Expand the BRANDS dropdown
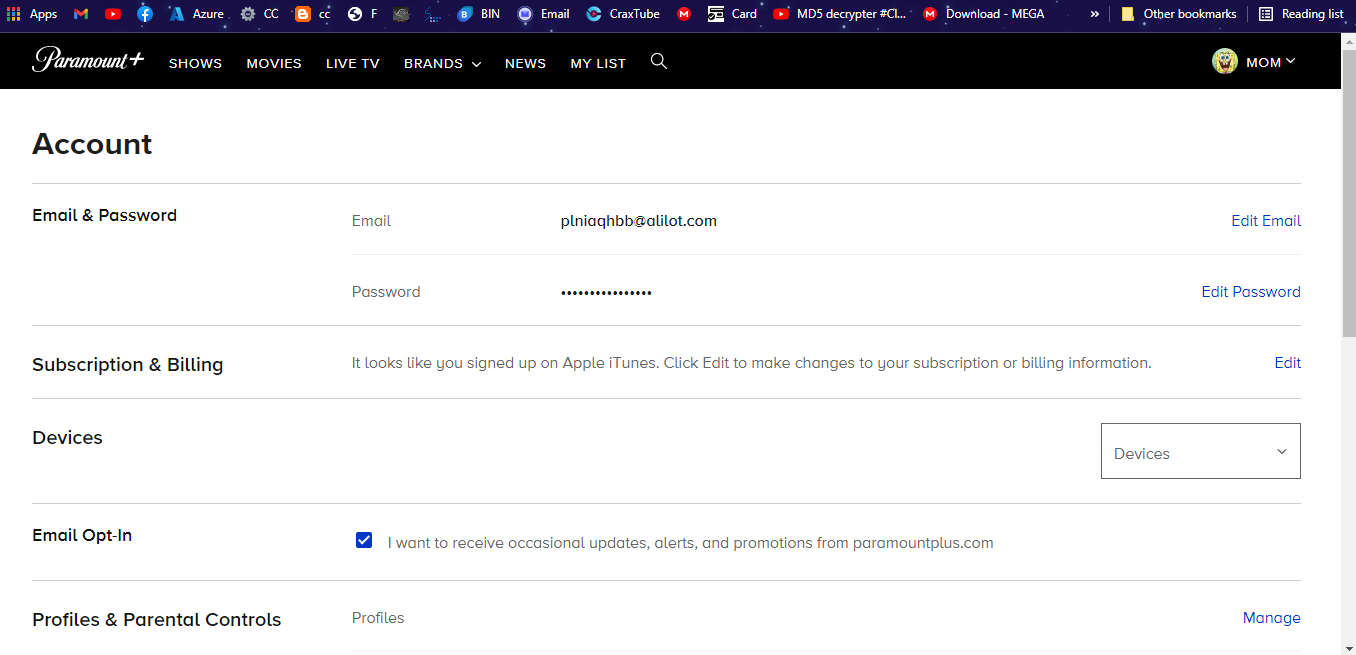 point(442,63)
